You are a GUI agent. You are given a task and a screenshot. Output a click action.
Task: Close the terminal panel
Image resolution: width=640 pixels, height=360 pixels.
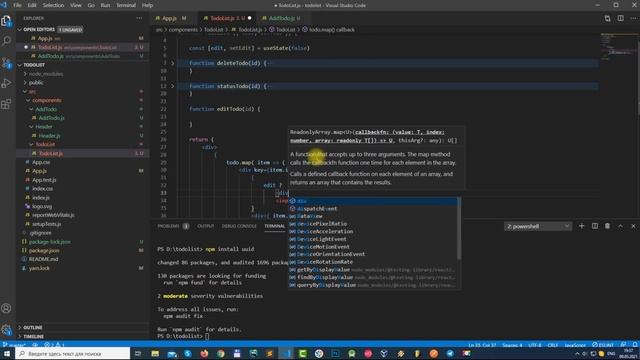633,226
